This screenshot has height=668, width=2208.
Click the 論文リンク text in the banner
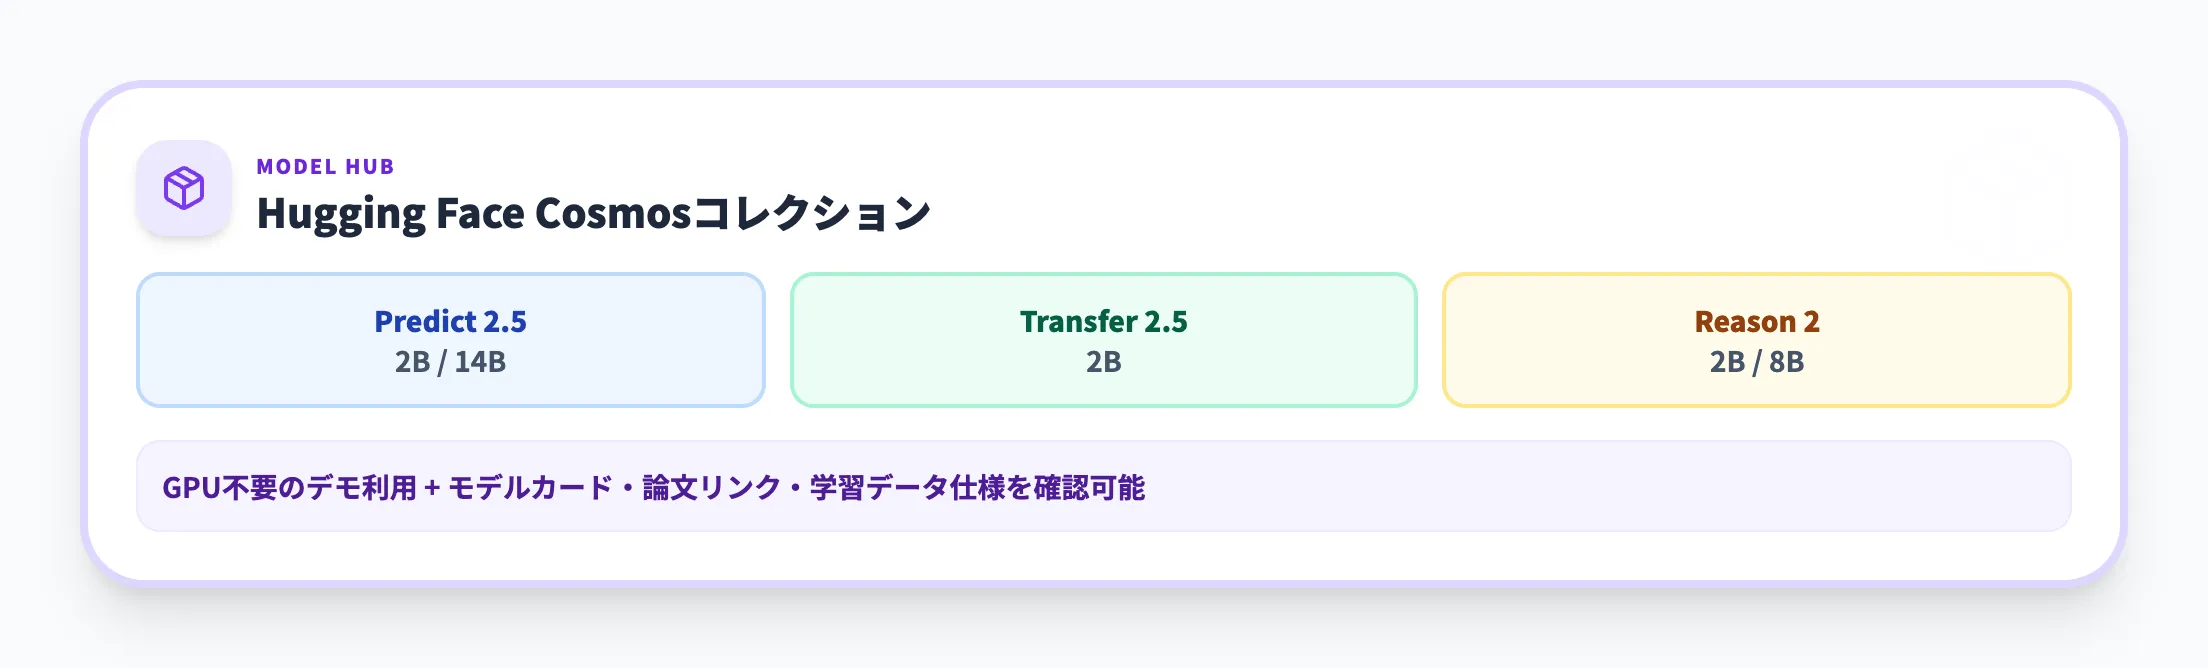click(711, 488)
